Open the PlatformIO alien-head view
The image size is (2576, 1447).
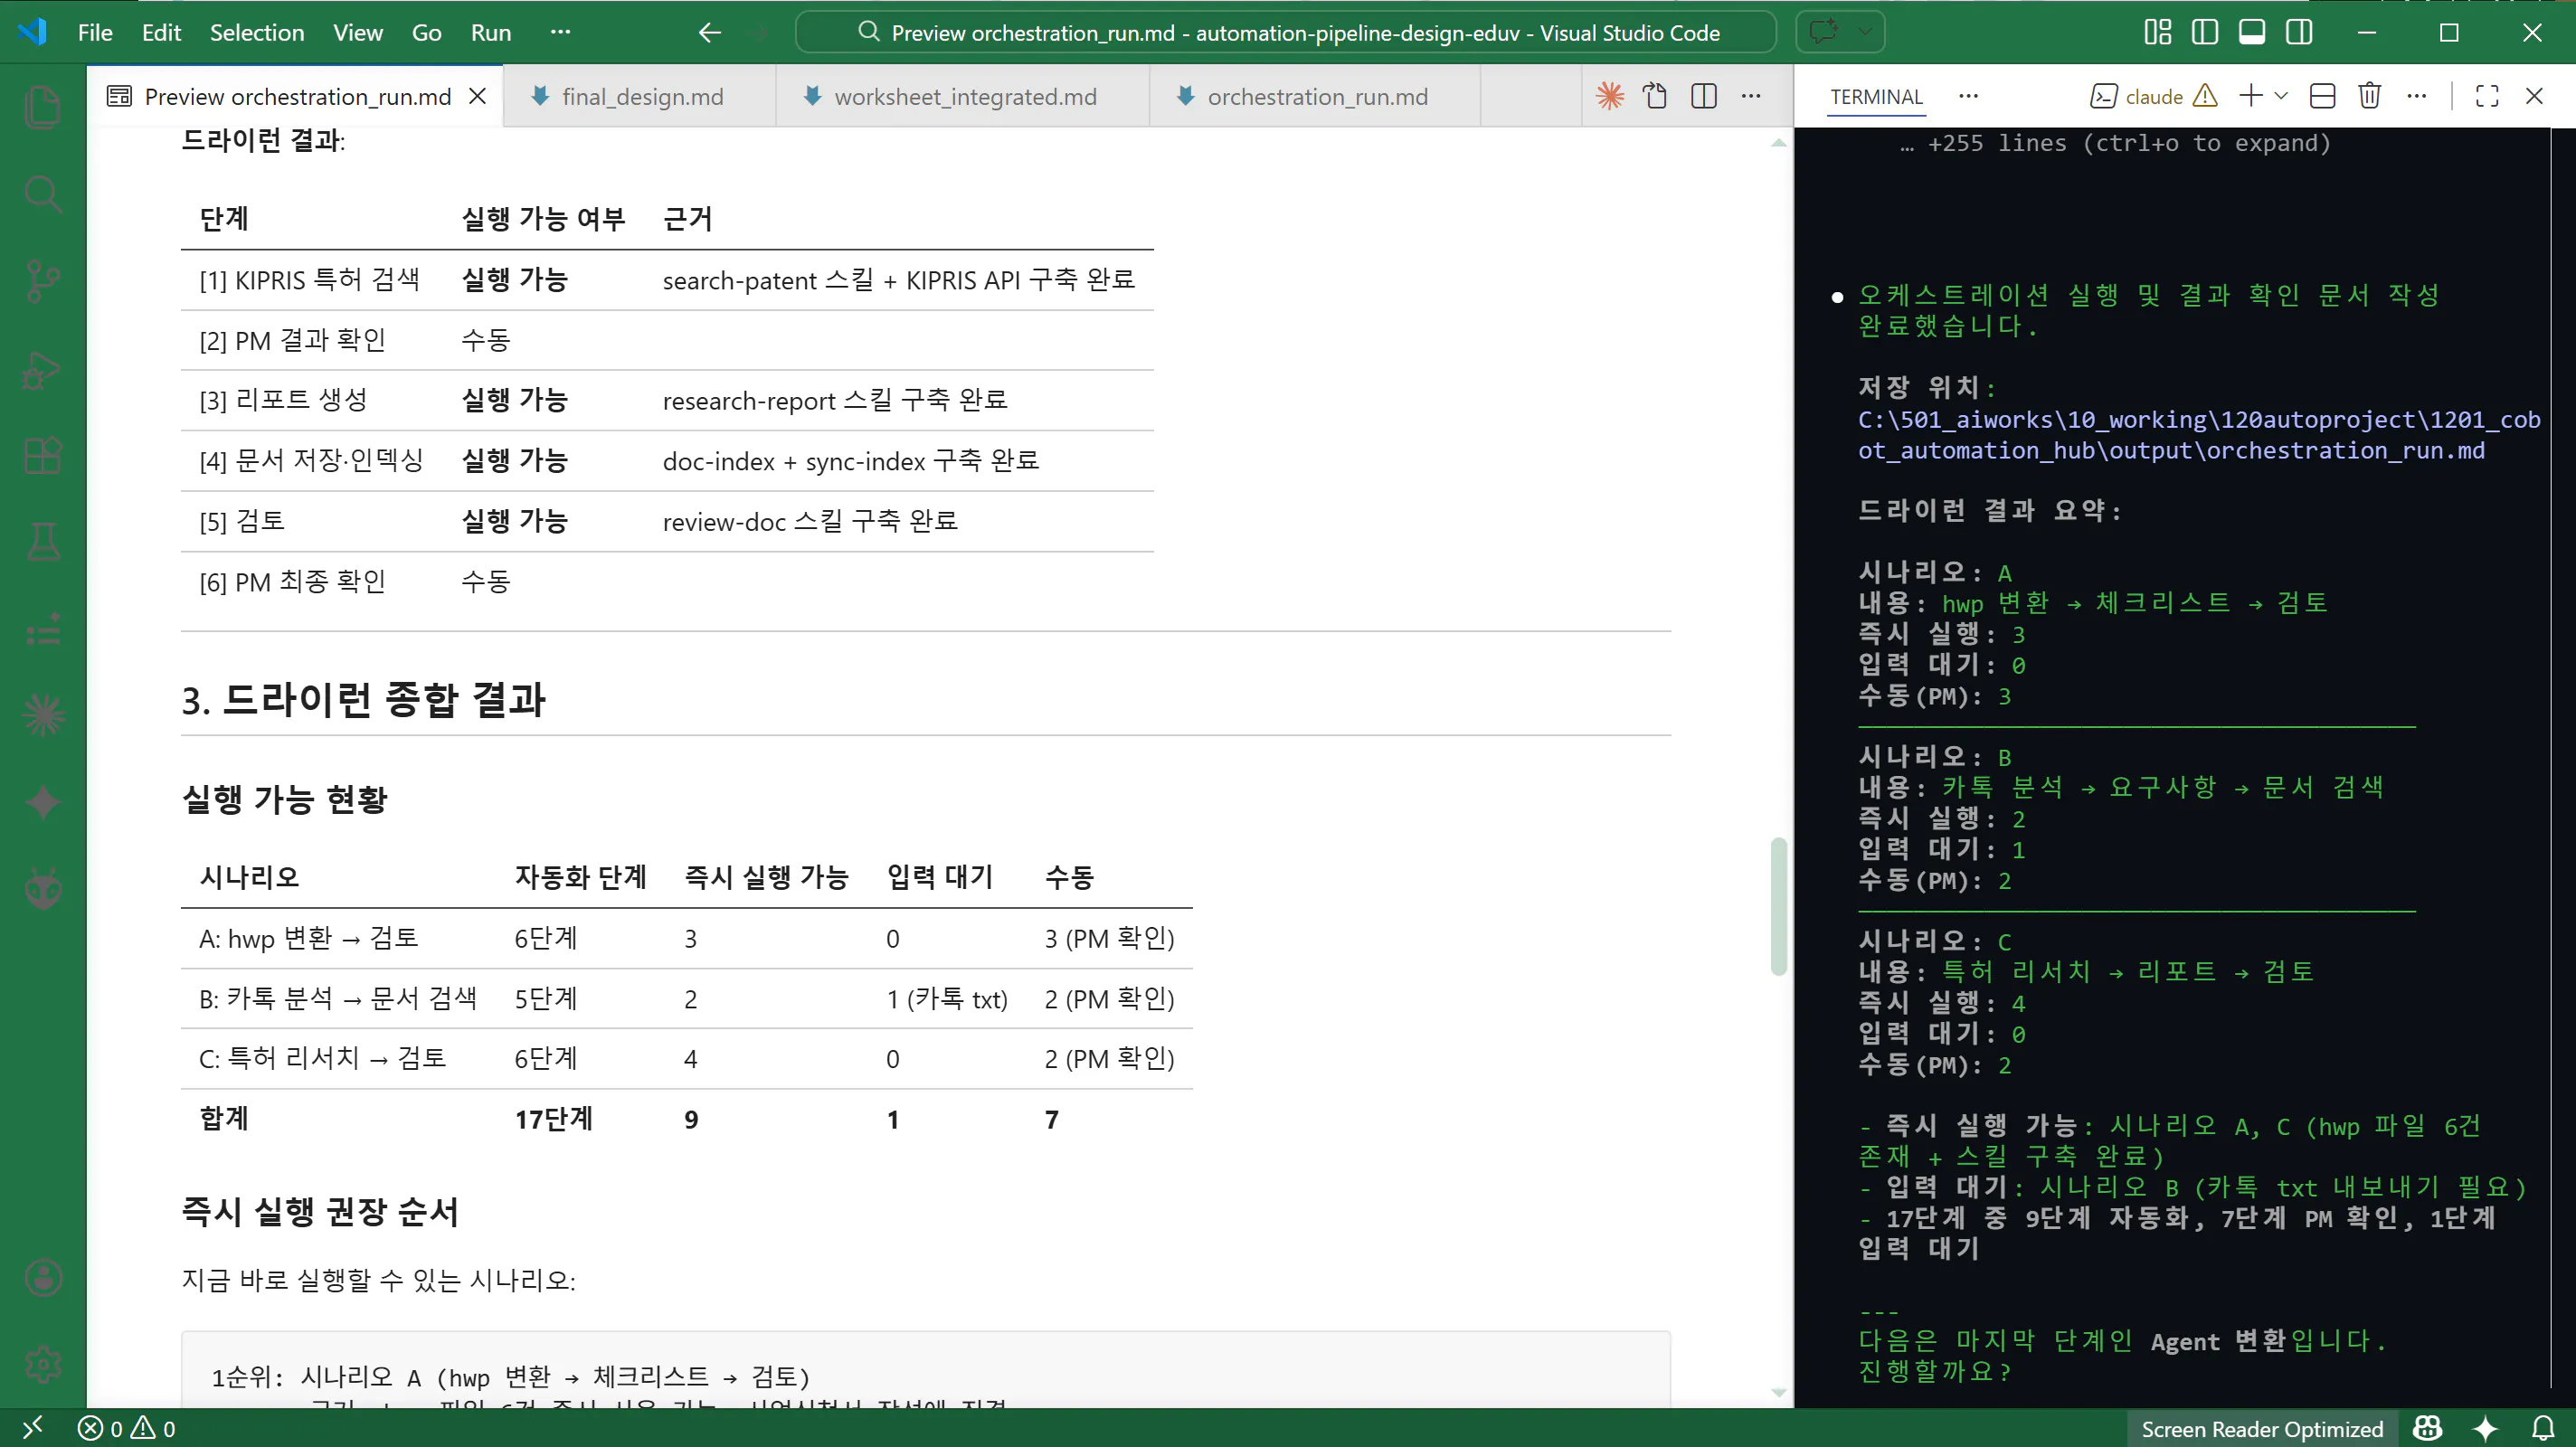point(43,889)
